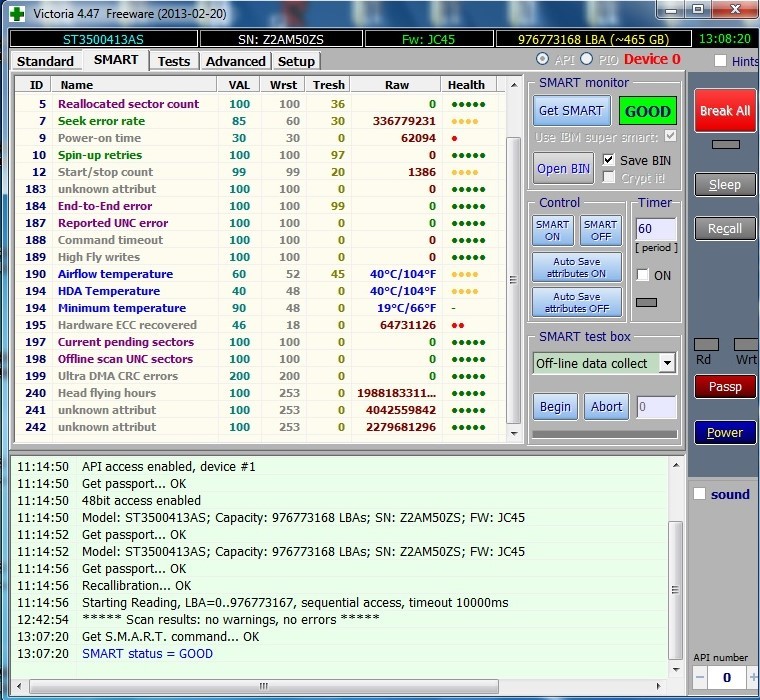Toggle Use IBM super smart checkbox
Image resolution: width=760 pixels, height=700 pixels.
670,136
